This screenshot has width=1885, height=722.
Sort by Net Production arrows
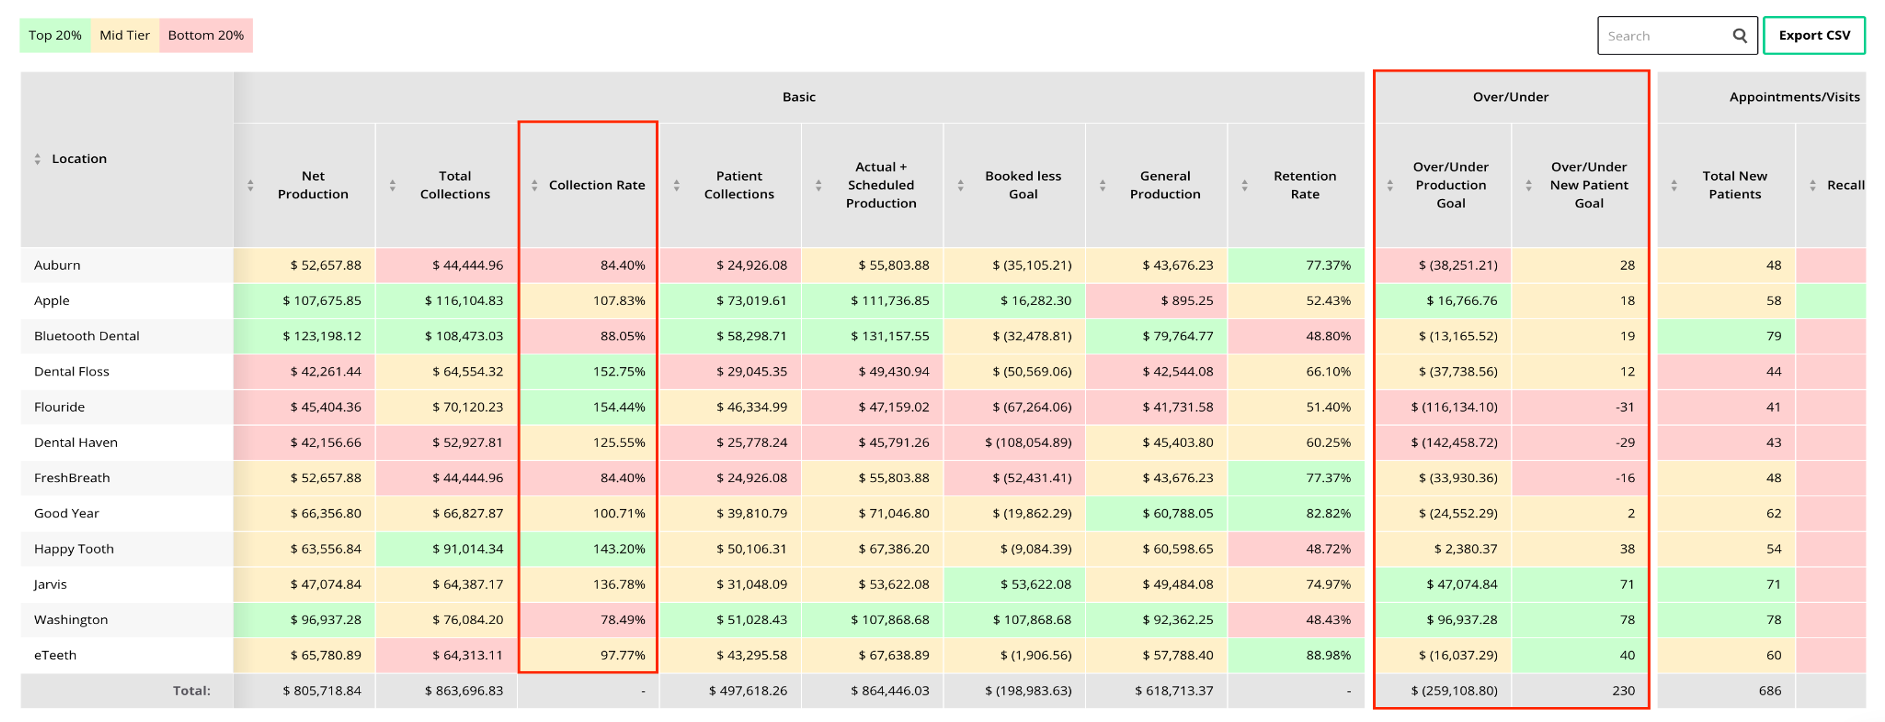pyautogui.click(x=250, y=185)
